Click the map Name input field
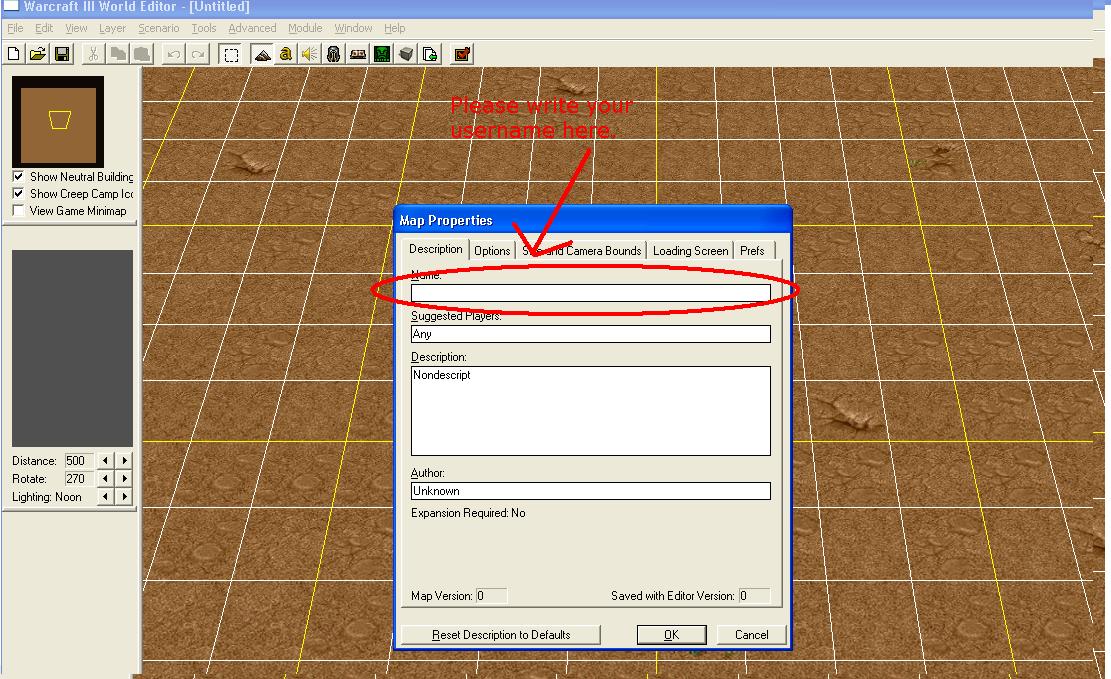1111x679 pixels. click(591, 293)
